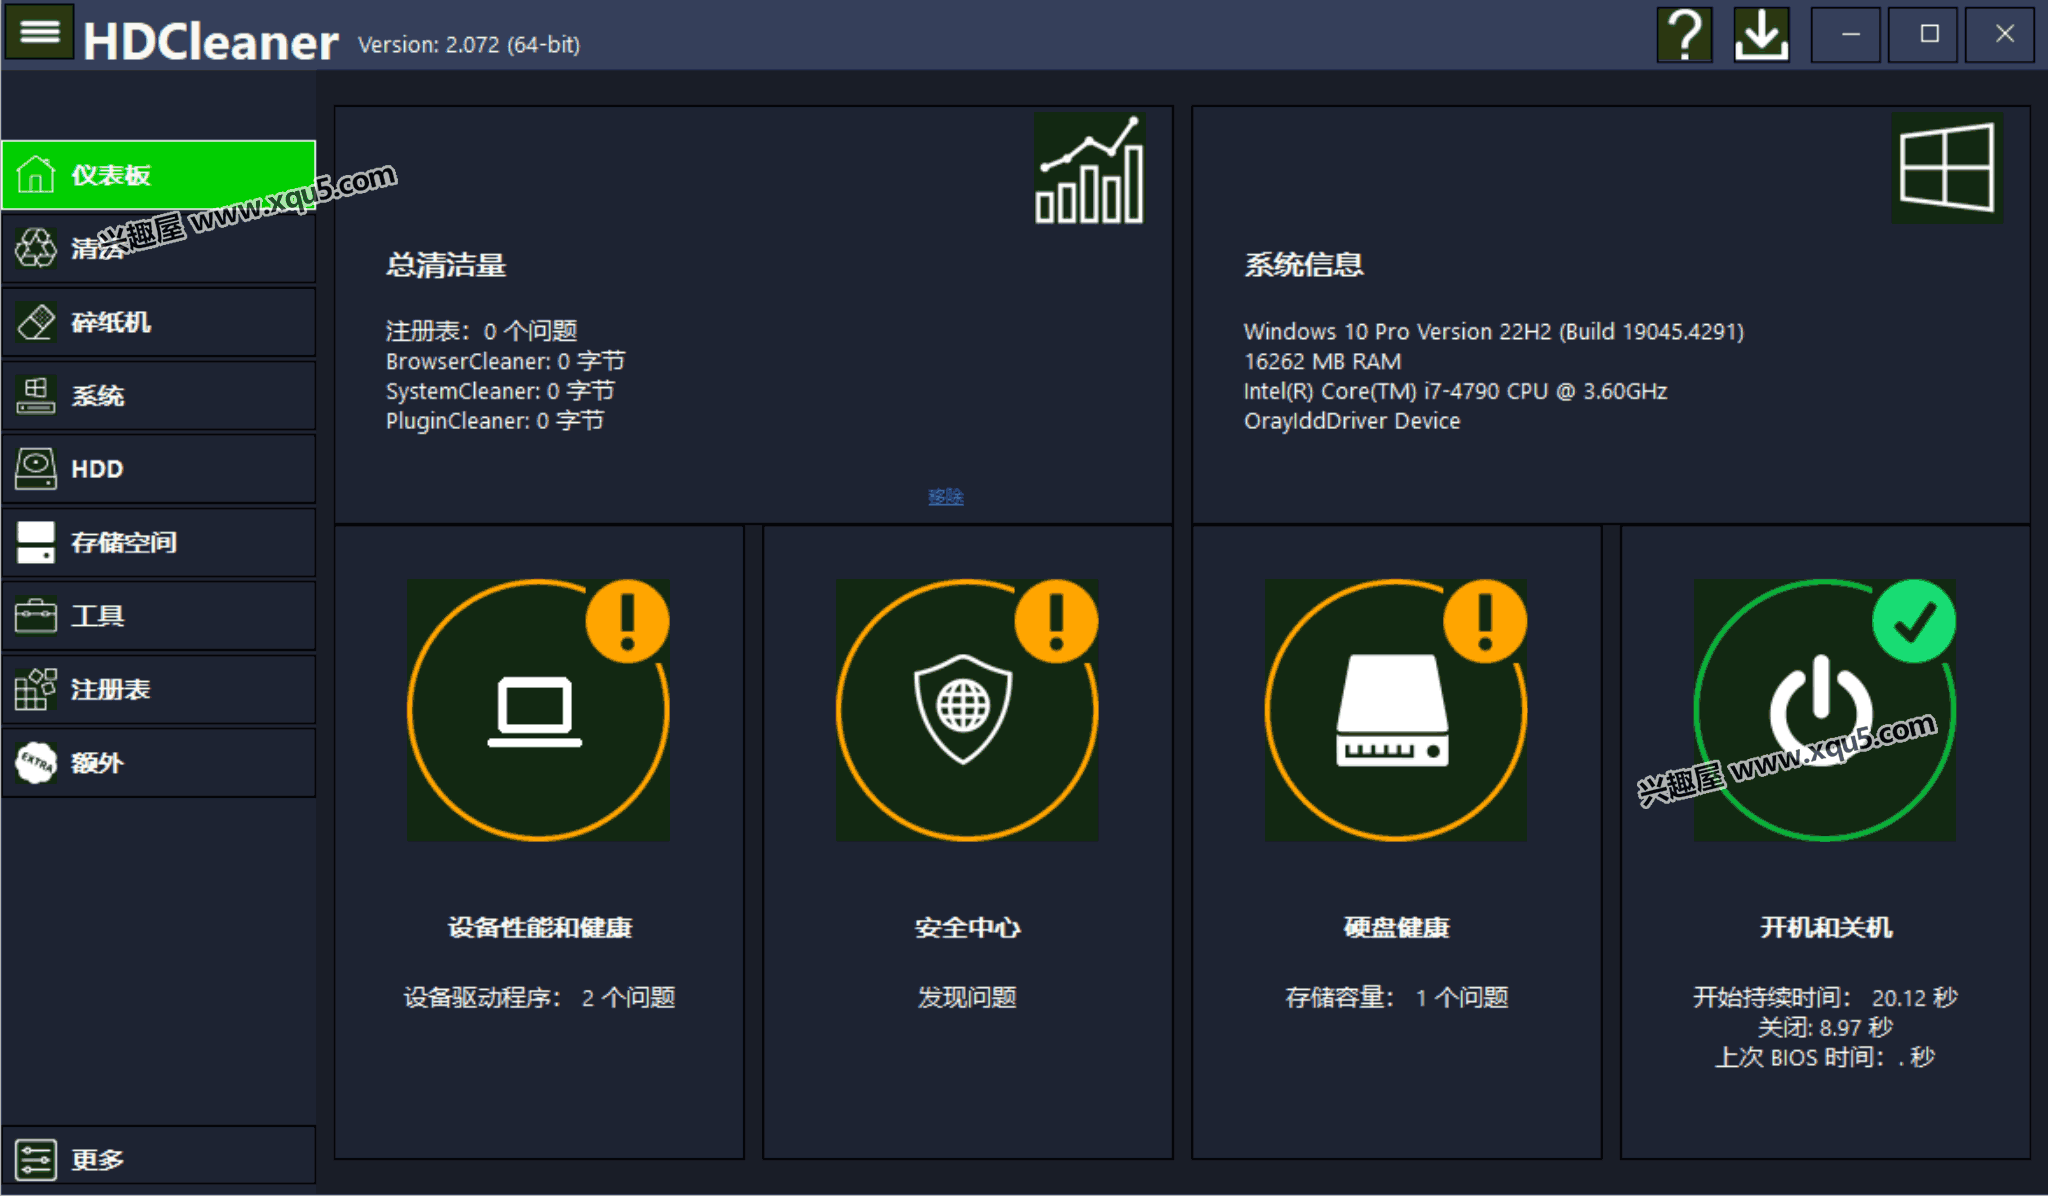Viewport: 2048px width, 1196px height.
Task: Click the orange warning badge on 设备性能和健康
Action: tap(627, 621)
